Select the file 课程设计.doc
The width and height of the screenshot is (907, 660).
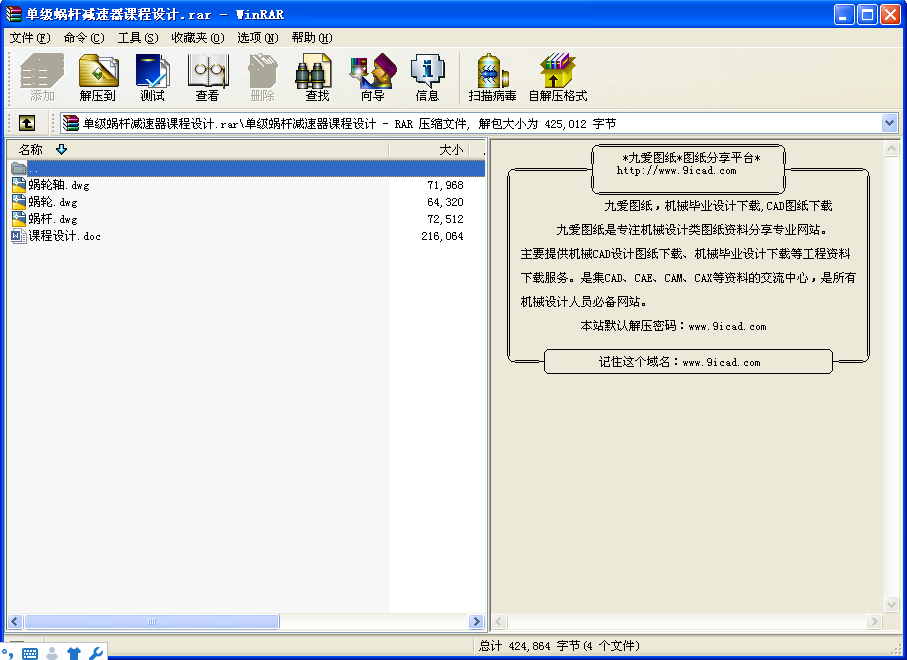coord(64,236)
